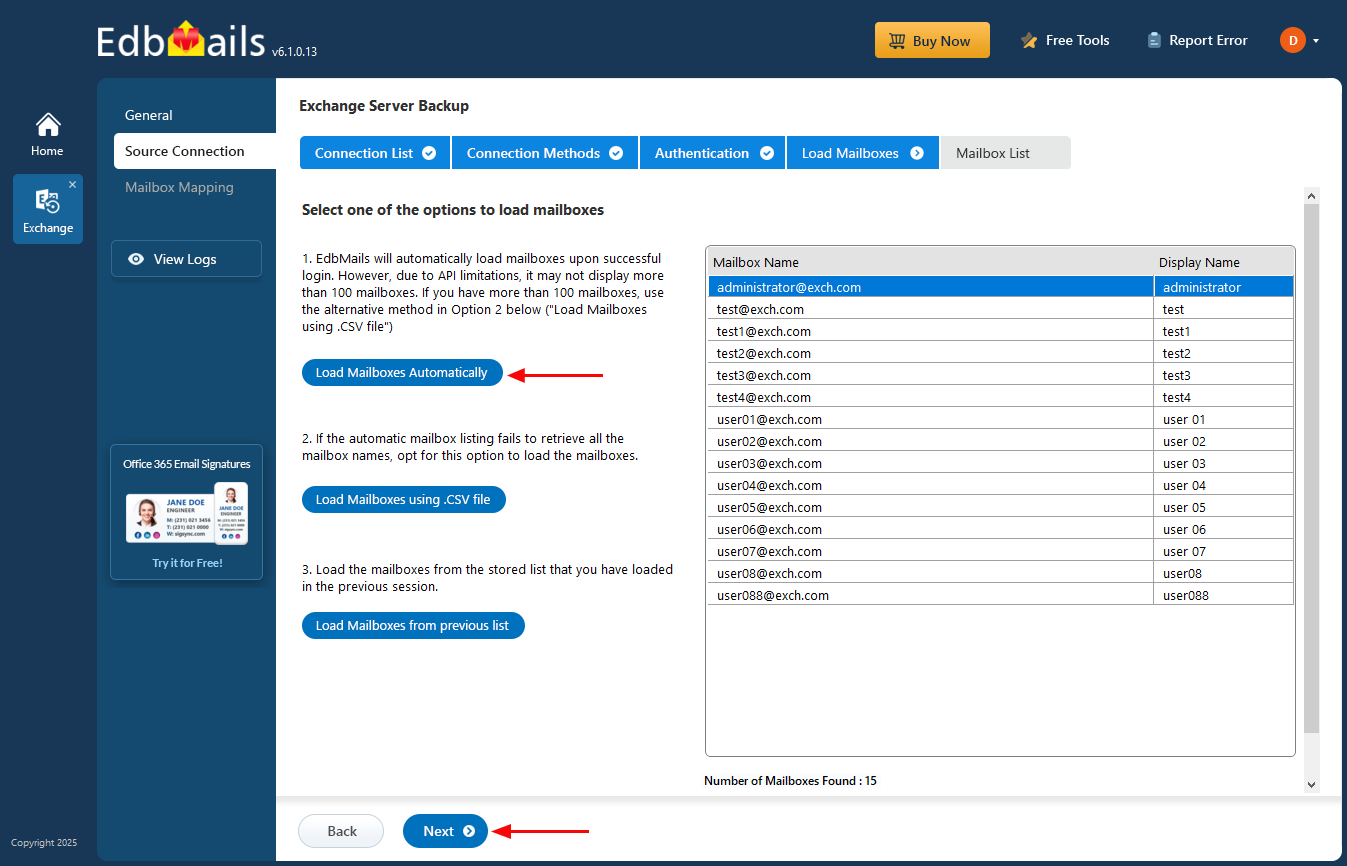The height and width of the screenshot is (866, 1347).
Task: Click the Back button
Action: pyautogui.click(x=341, y=831)
